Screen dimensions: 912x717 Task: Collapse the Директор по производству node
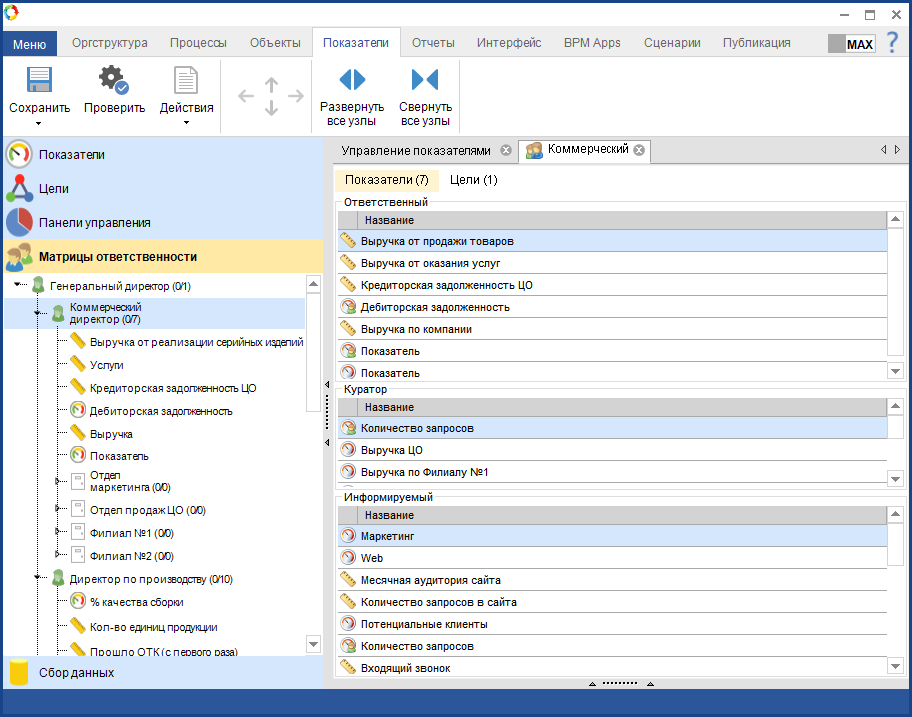(x=38, y=578)
